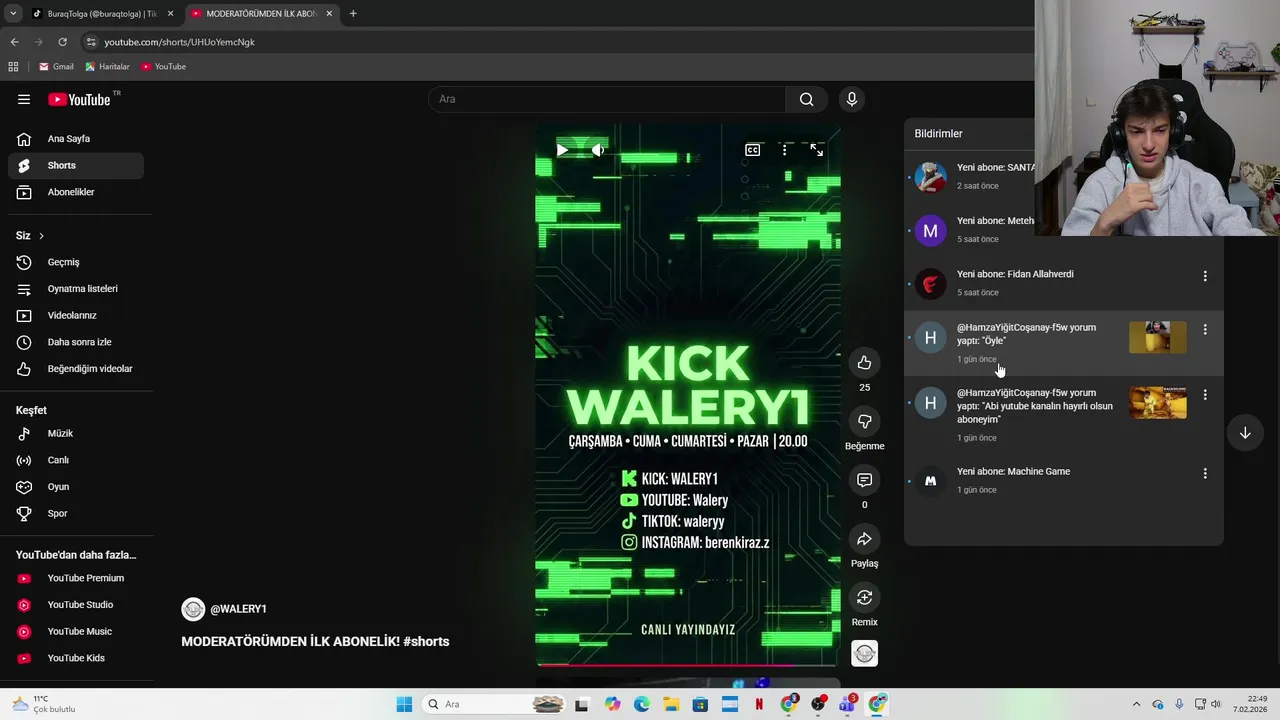Screen dimensions: 1280x720
Task: Open Beğendiğim videolar
Action: pos(76,369)
